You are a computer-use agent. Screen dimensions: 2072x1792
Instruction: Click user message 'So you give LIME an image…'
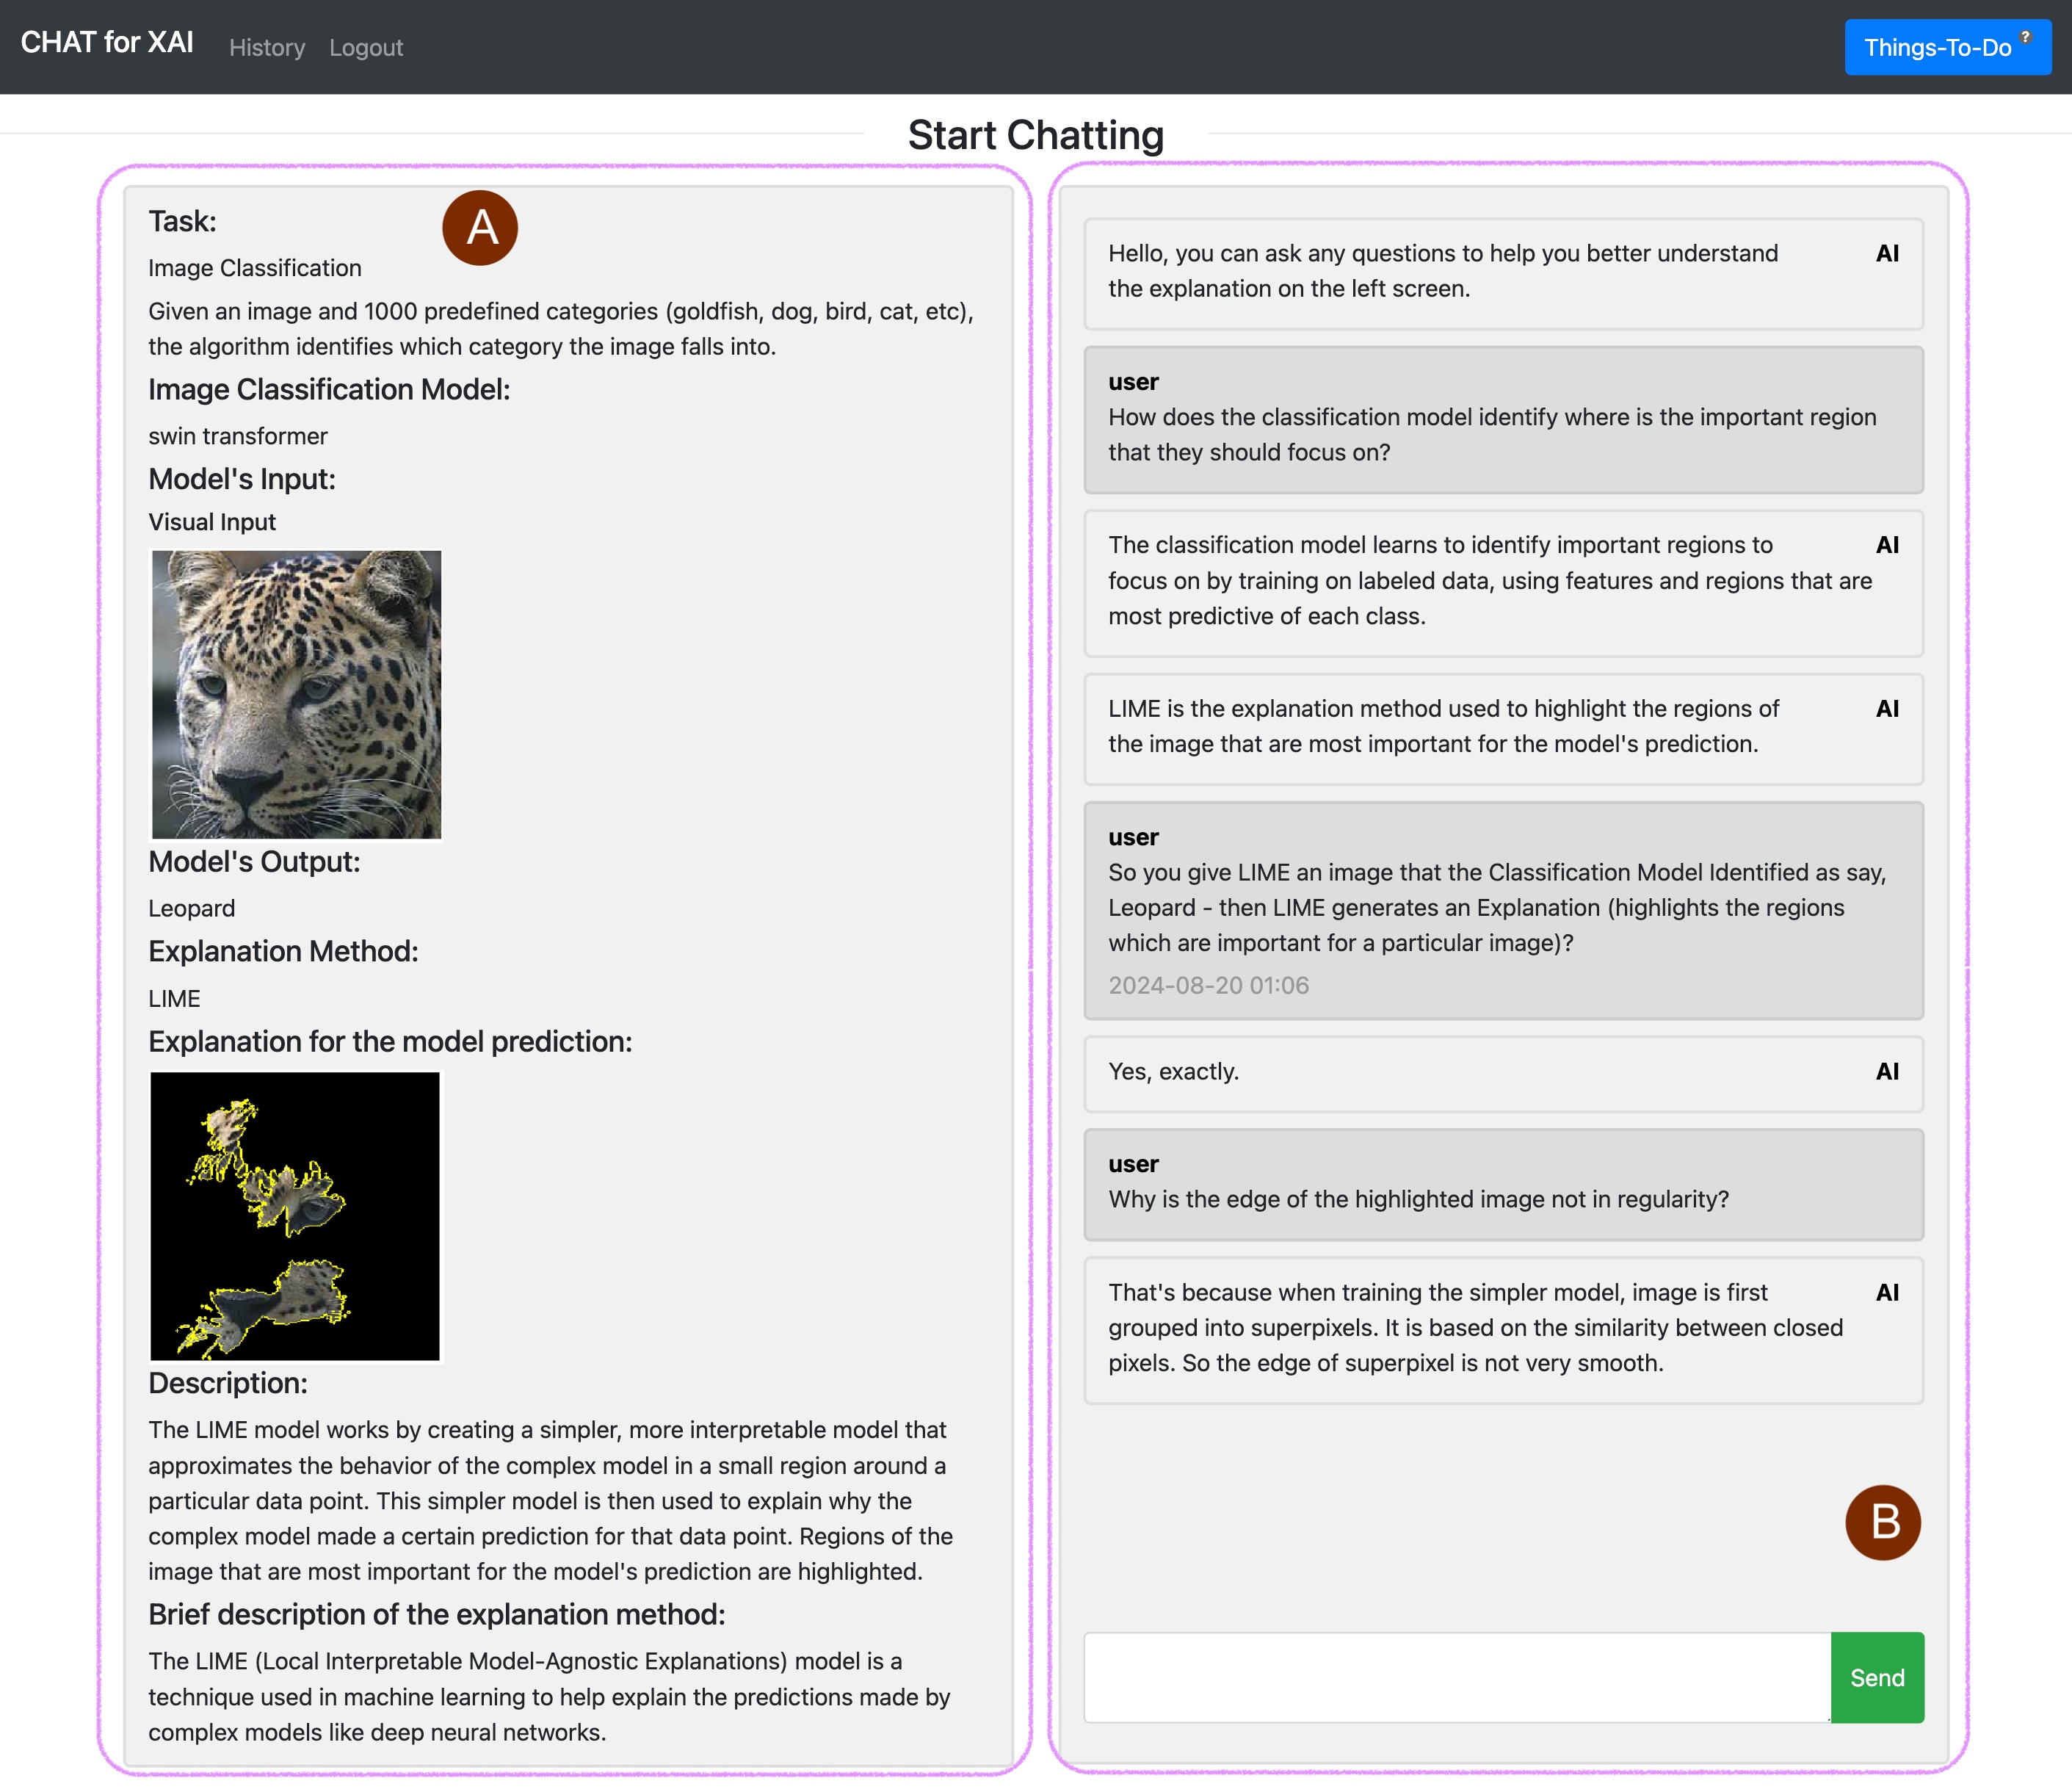pyautogui.click(x=1503, y=910)
